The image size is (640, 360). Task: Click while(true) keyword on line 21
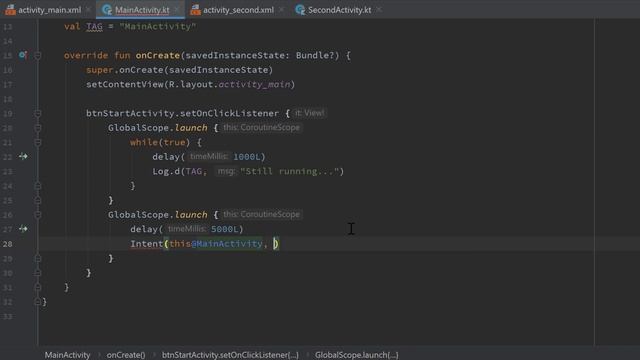[x=160, y=142]
